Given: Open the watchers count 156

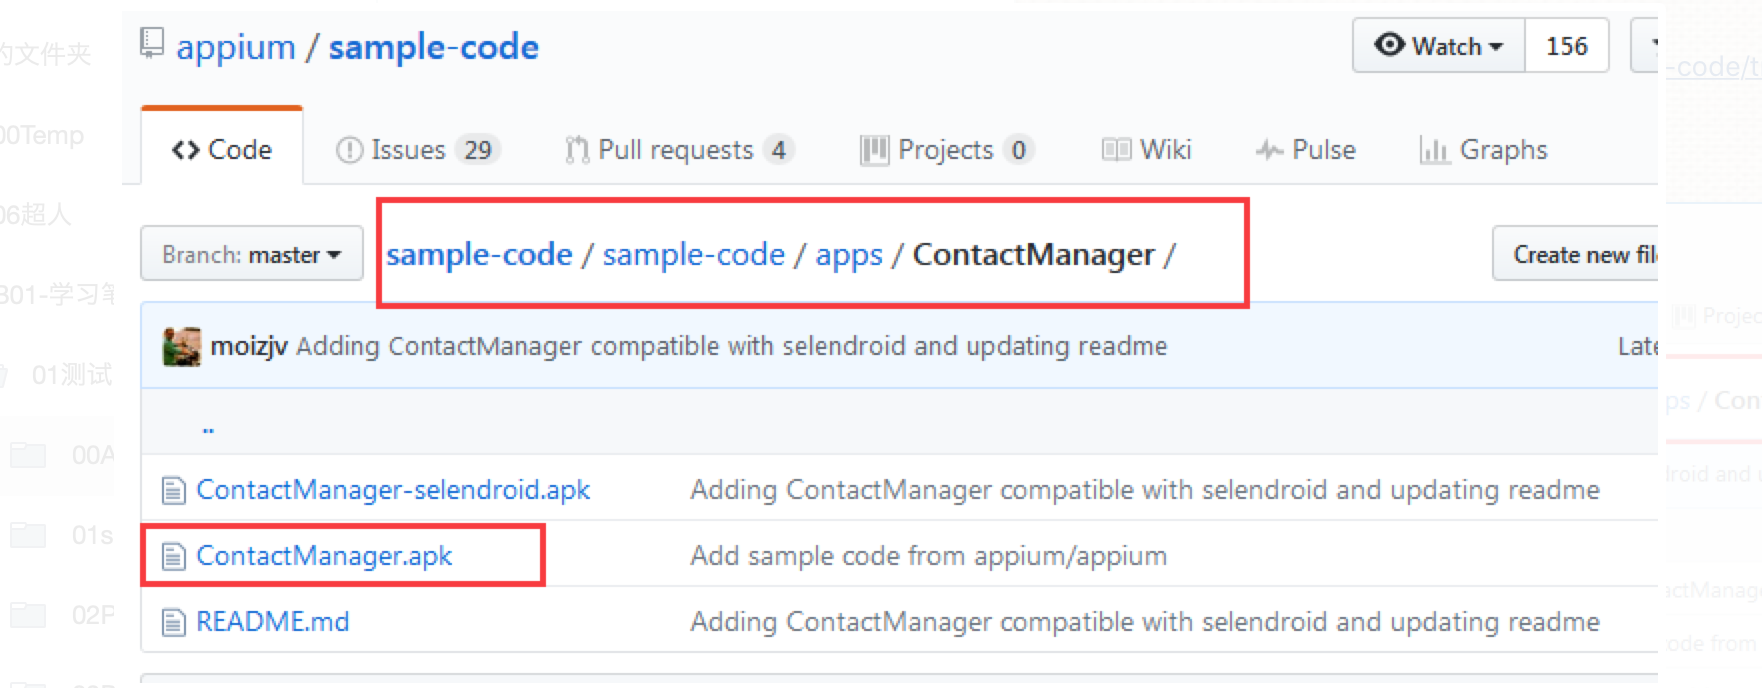Looking at the screenshot, I should pyautogui.click(x=1567, y=46).
